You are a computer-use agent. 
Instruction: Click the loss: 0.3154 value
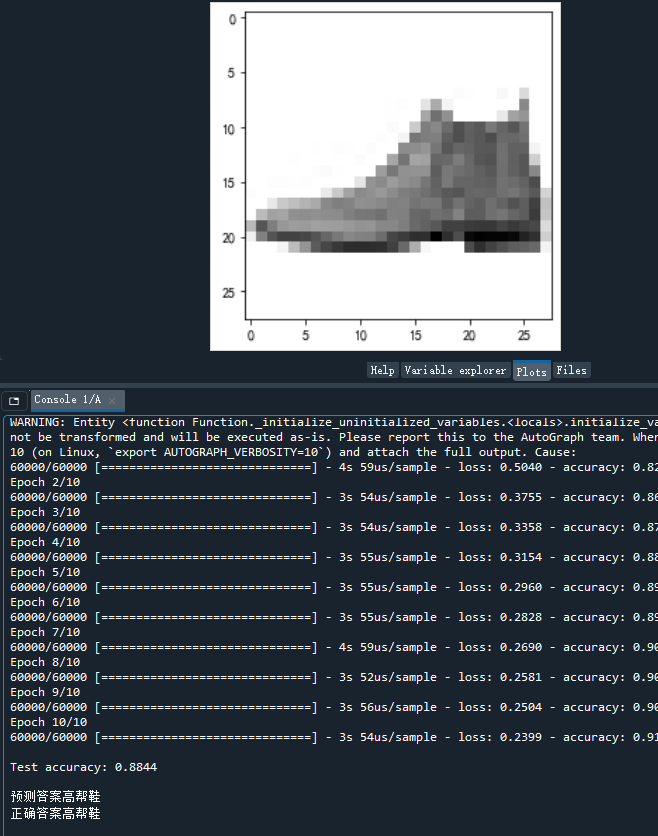click(x=500, y=557)
